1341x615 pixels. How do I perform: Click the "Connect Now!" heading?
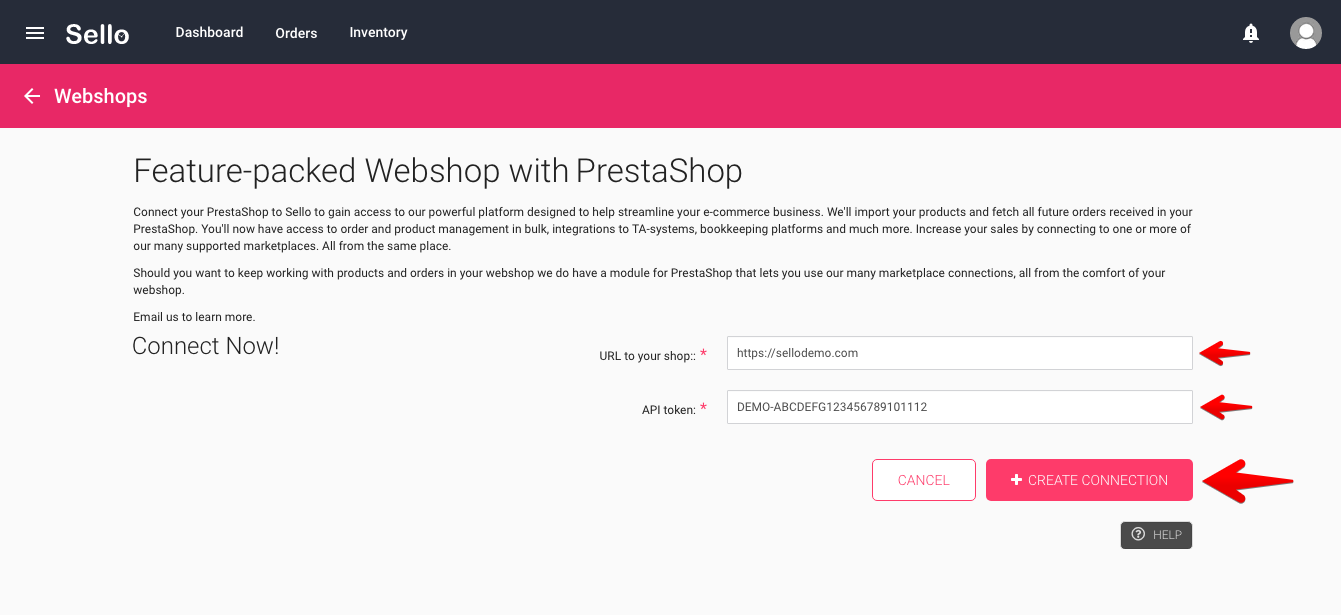(x=206, y=346)
